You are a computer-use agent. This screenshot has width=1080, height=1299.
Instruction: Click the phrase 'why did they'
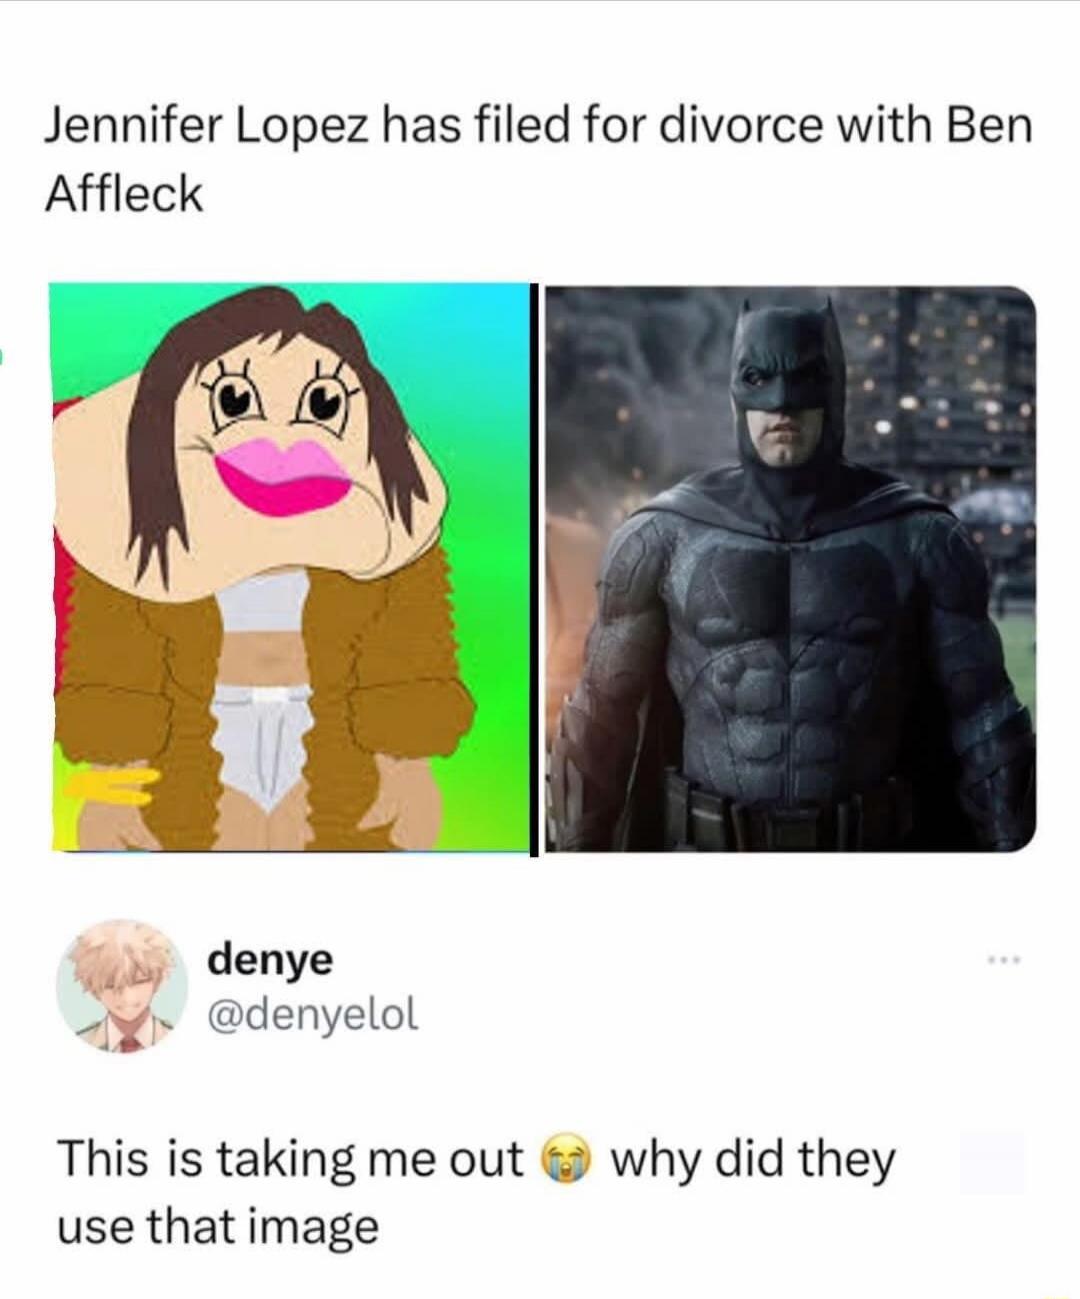click(x=752, y=1161)
